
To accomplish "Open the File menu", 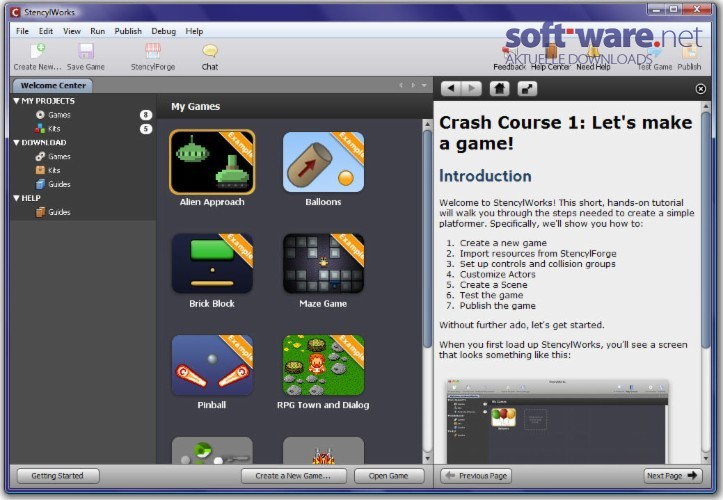I will pyautogui.click(x=22, y=31).
